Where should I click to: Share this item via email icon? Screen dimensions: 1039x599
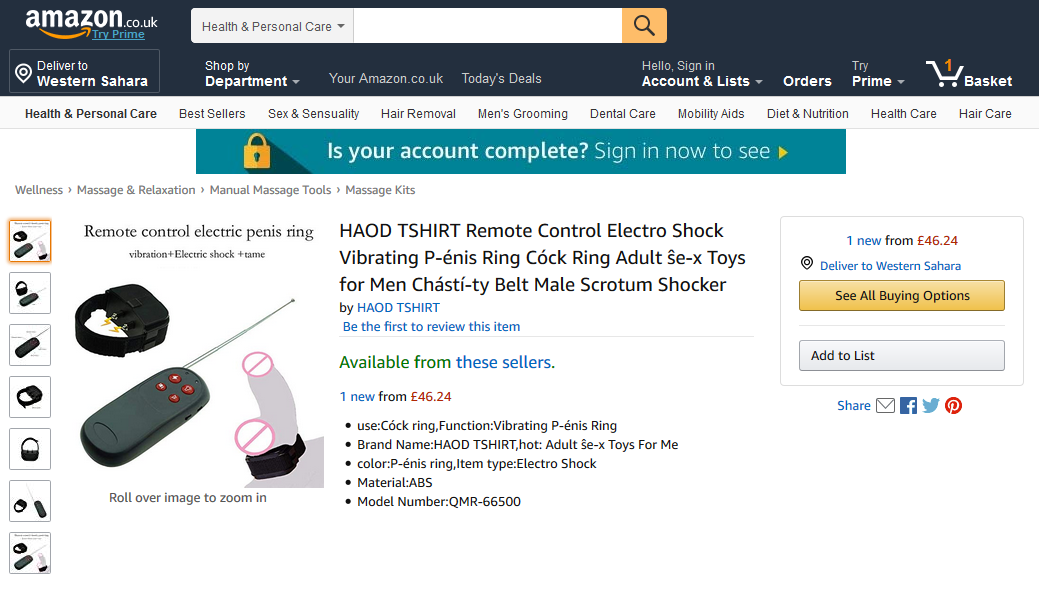[885, 405]
